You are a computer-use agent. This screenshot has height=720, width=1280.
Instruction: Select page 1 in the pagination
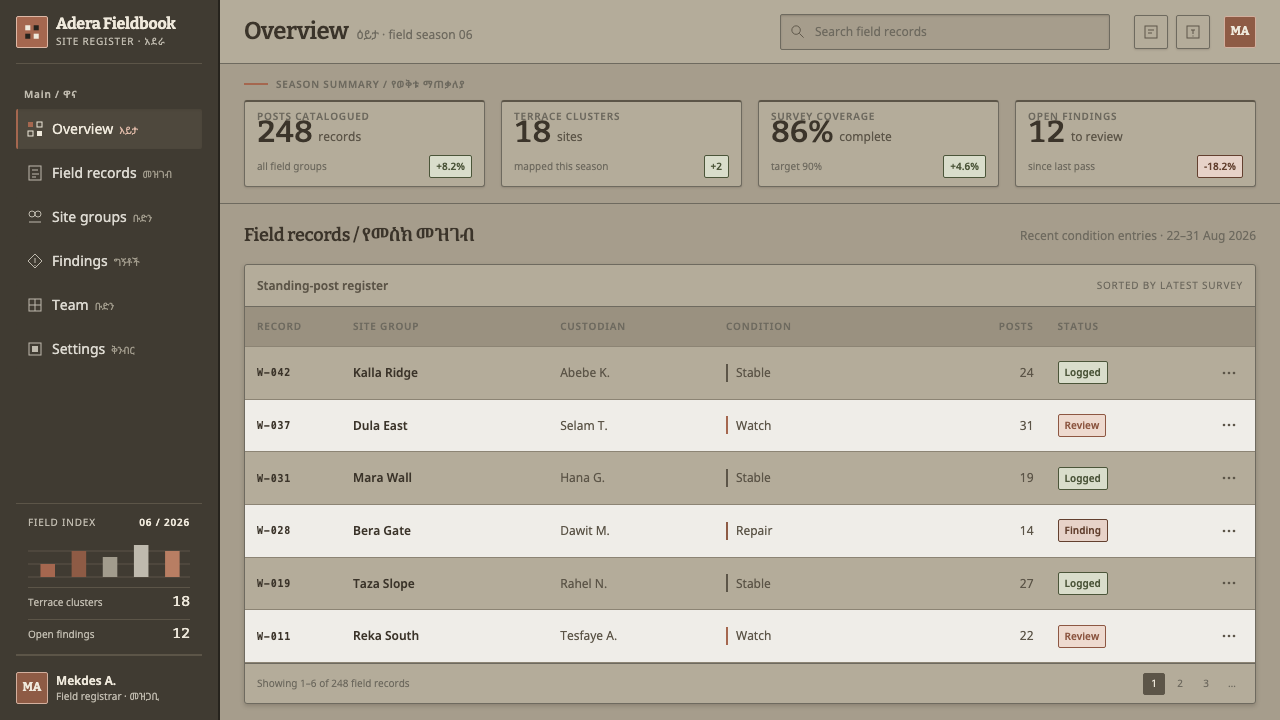tap(1154, 684)
